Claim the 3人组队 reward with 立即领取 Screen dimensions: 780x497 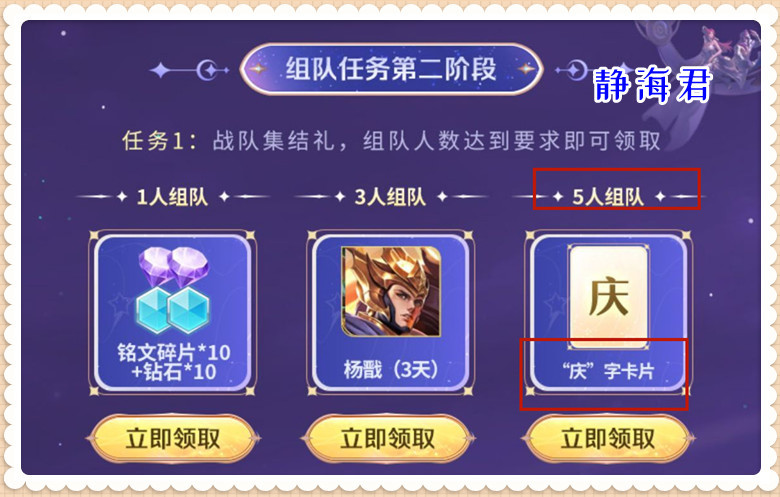coord(388,438)
